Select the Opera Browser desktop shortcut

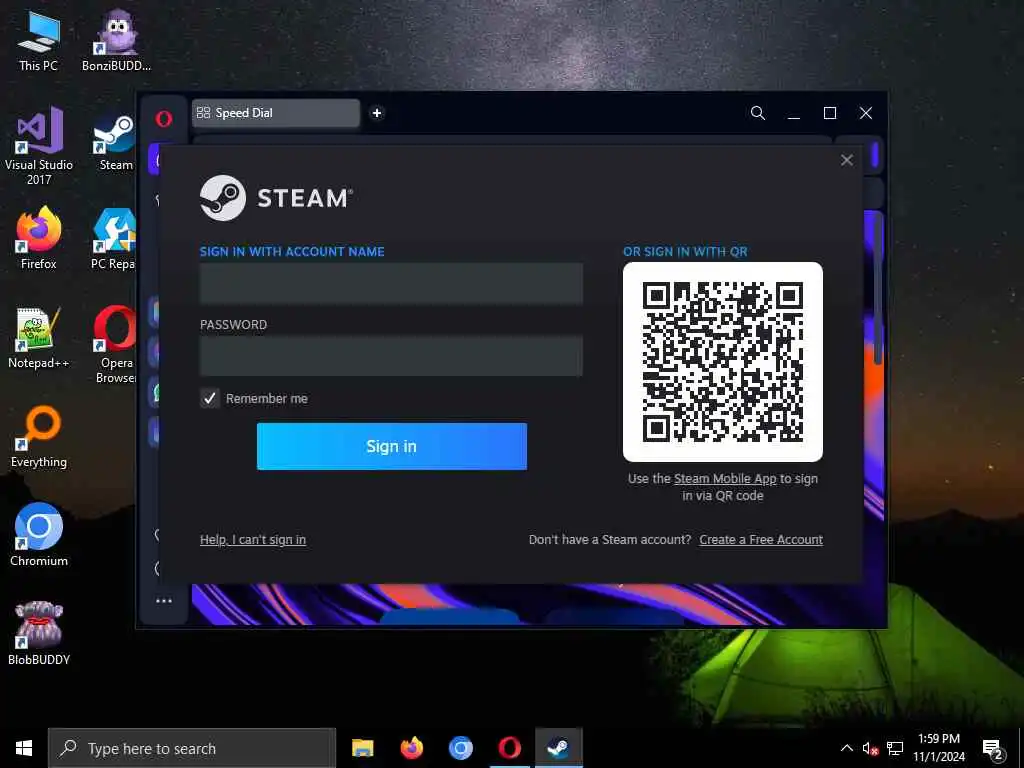116,344
